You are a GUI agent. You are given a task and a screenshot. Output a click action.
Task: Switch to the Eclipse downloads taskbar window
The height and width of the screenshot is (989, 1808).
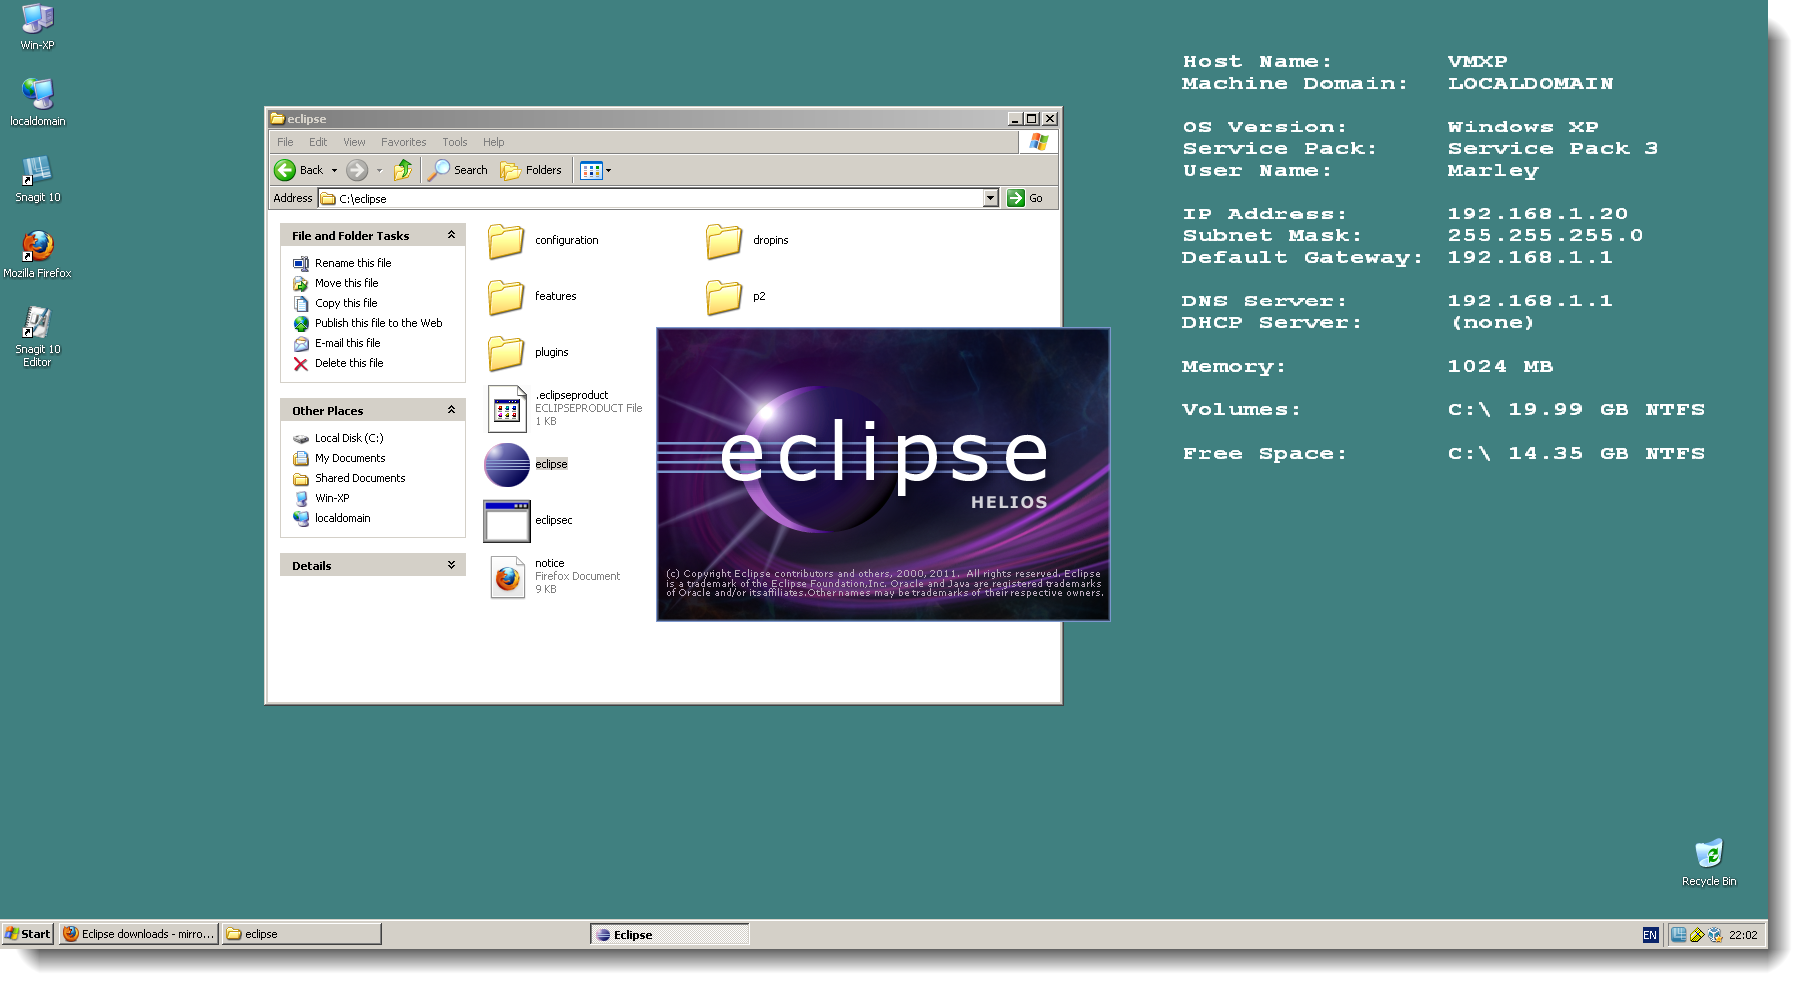138,933
